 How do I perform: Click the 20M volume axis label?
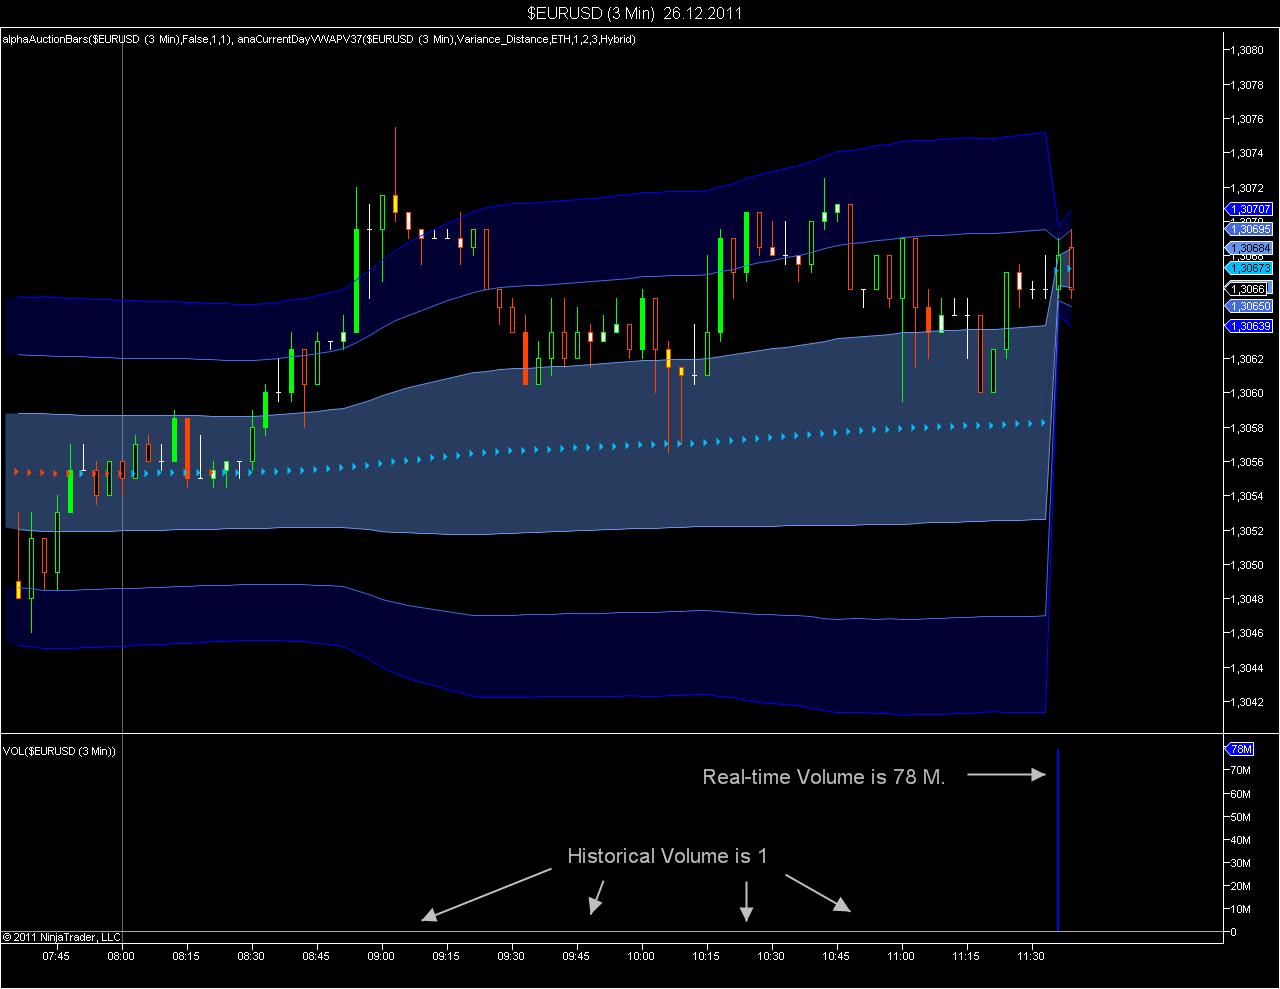(x=1241, y=886)
